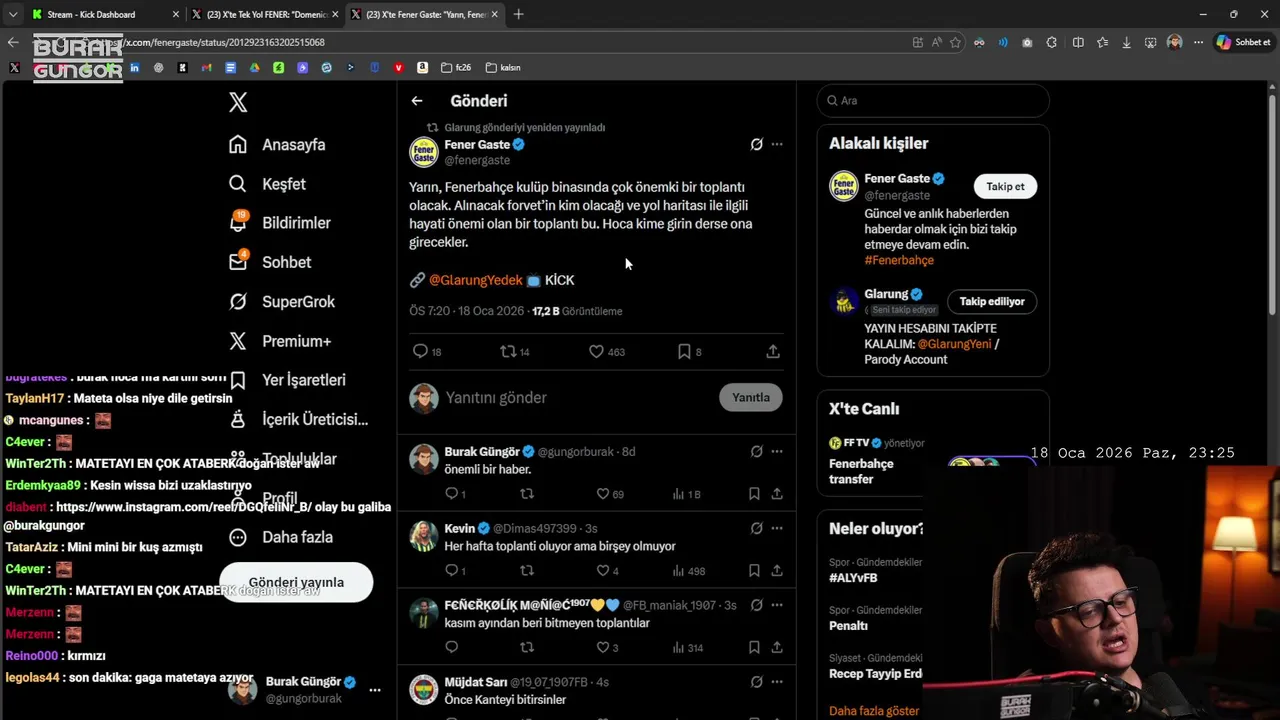Go back with the Gönderi arrow
This screenshot has width=1280, height=720.
point(417,101)
